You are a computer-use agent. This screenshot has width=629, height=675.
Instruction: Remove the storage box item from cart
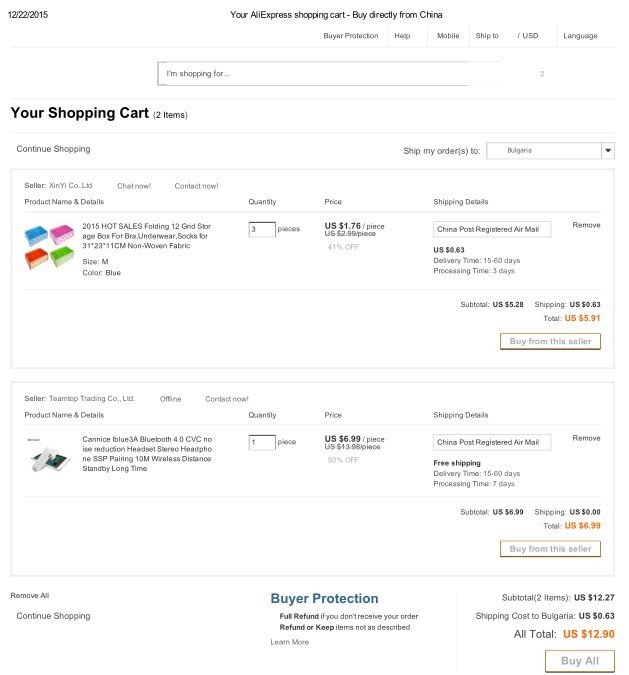586,226
